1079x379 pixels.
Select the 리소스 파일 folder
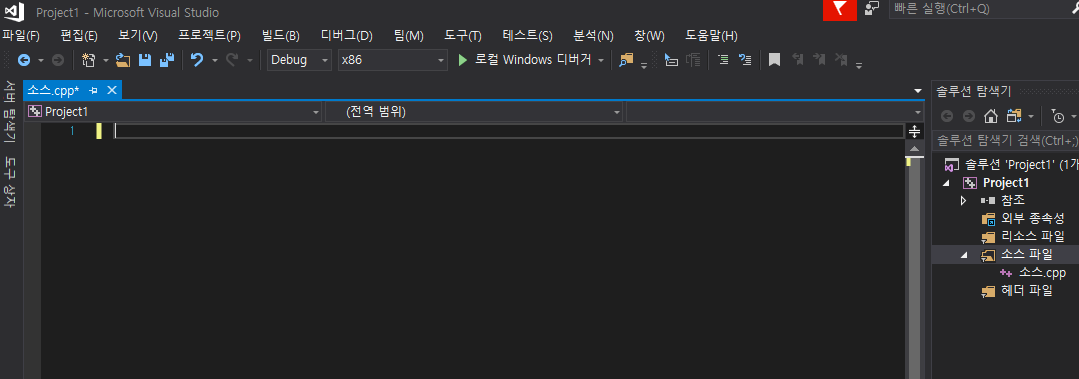click(1033, 237)
